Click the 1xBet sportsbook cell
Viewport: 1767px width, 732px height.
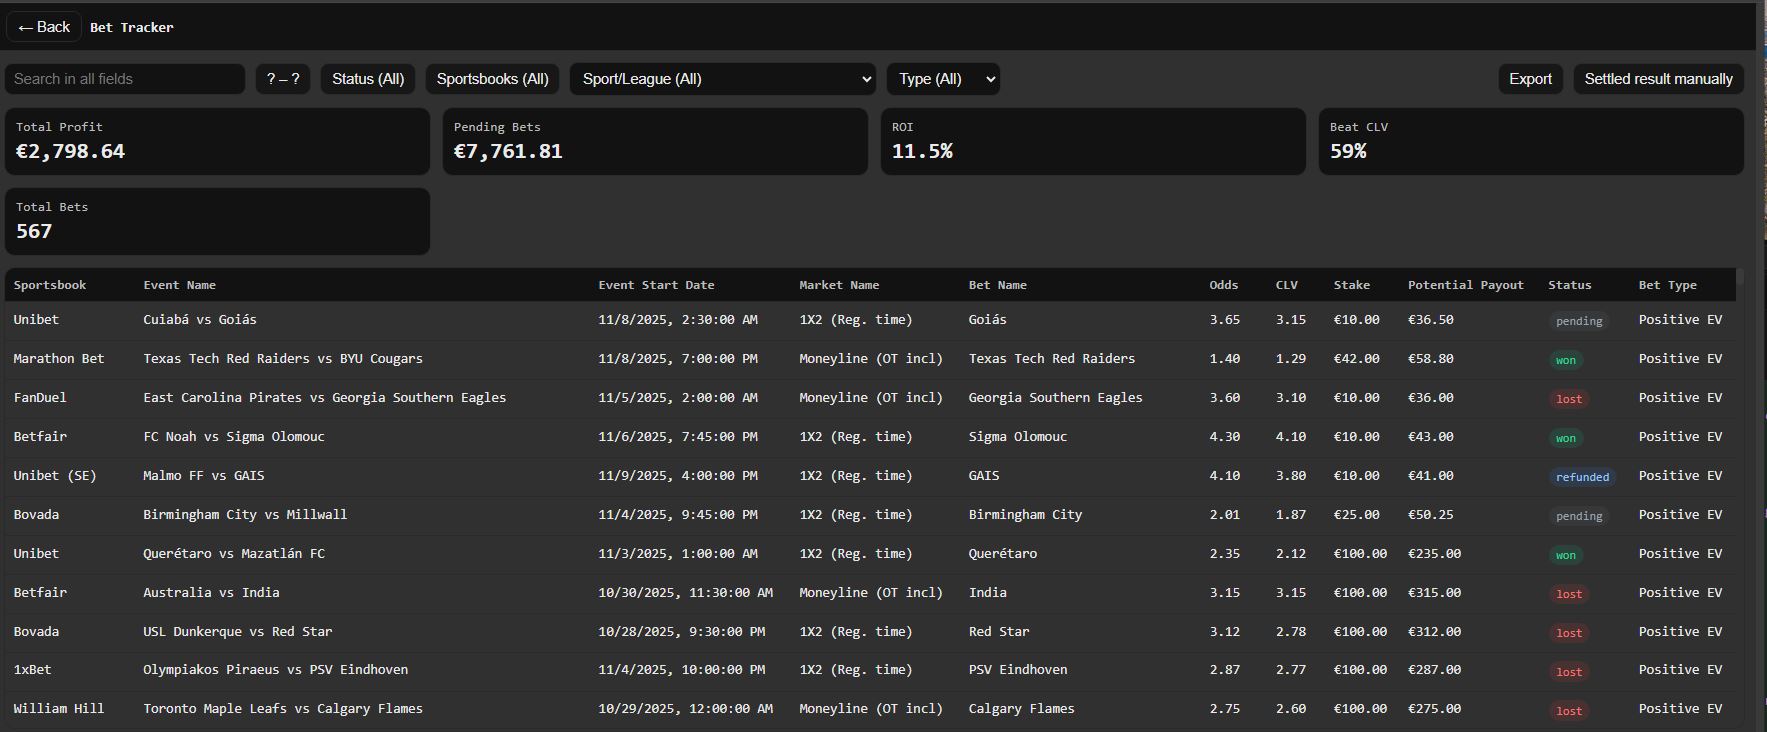pos(32,670)
